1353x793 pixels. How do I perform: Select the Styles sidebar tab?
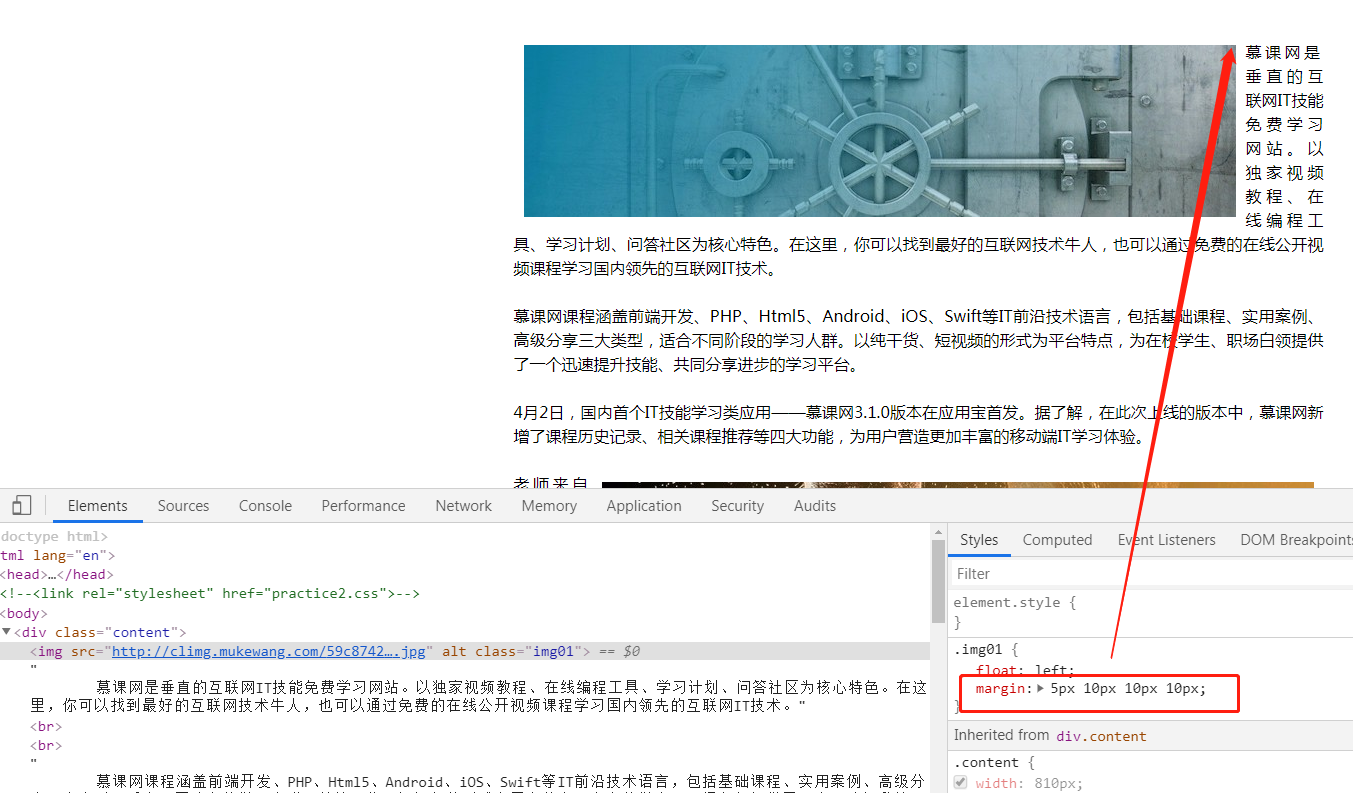979,540
